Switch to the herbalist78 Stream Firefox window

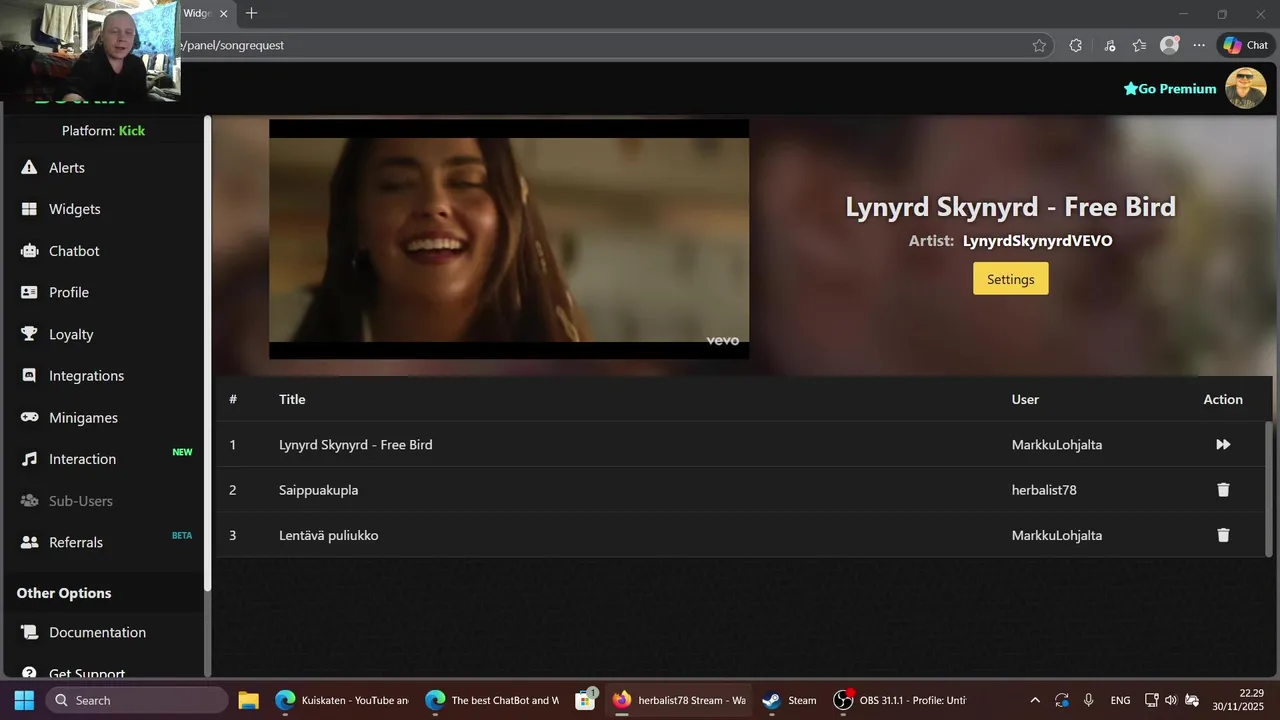pyautogui.click(x=680, y=700)
